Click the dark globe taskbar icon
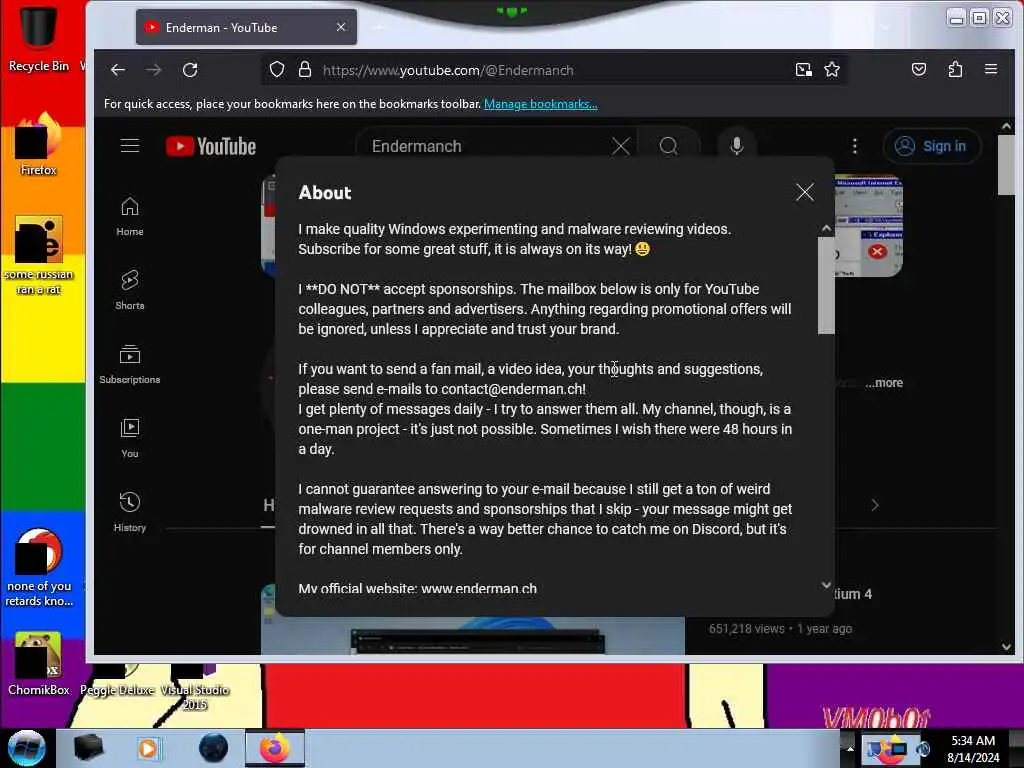The width and height of the screenshot is (1024, 768). (x=213, y=748)
